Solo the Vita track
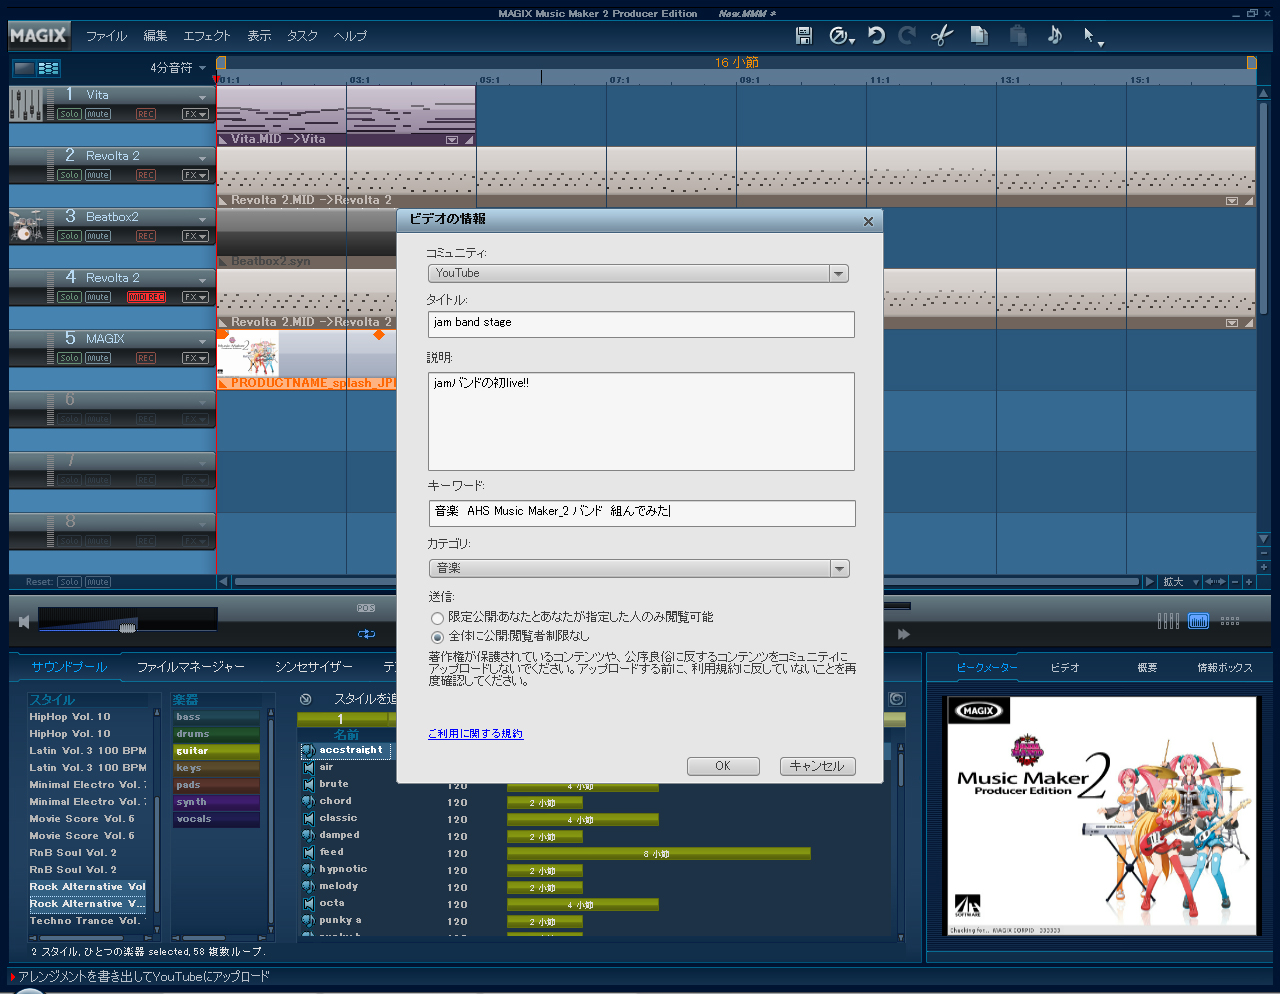This screenshot has width=1282, height=994. click(x=69, y=114)
